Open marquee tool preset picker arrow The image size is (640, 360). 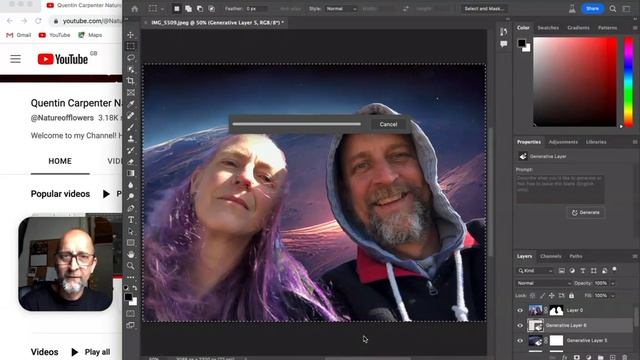pyautogui.click(x=162, y=9)
